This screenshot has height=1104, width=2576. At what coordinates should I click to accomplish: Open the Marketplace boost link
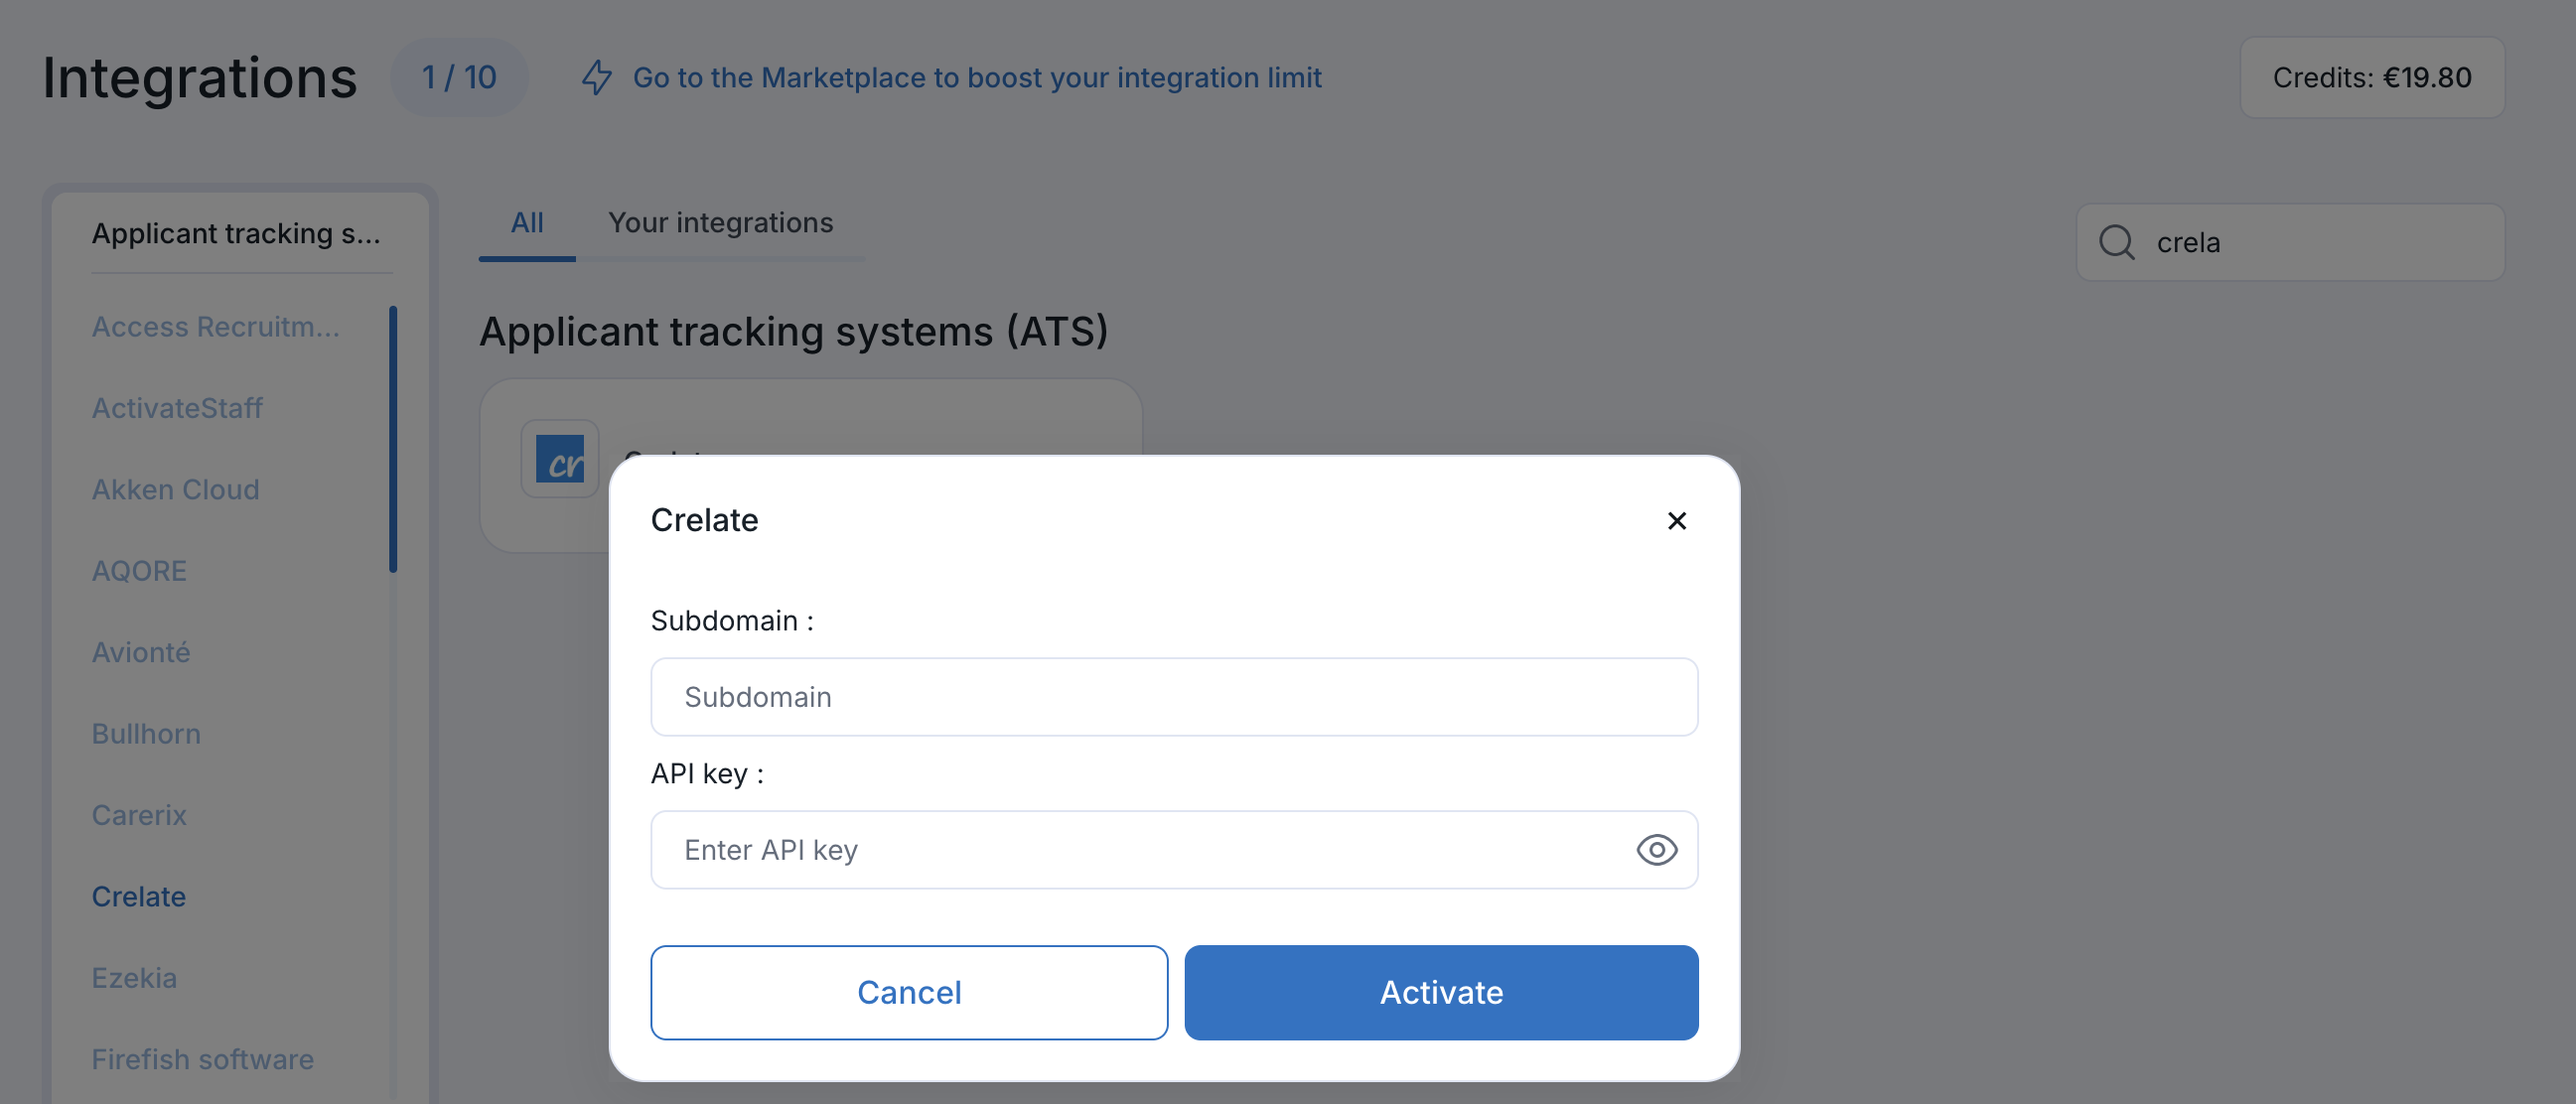[977, 77]
